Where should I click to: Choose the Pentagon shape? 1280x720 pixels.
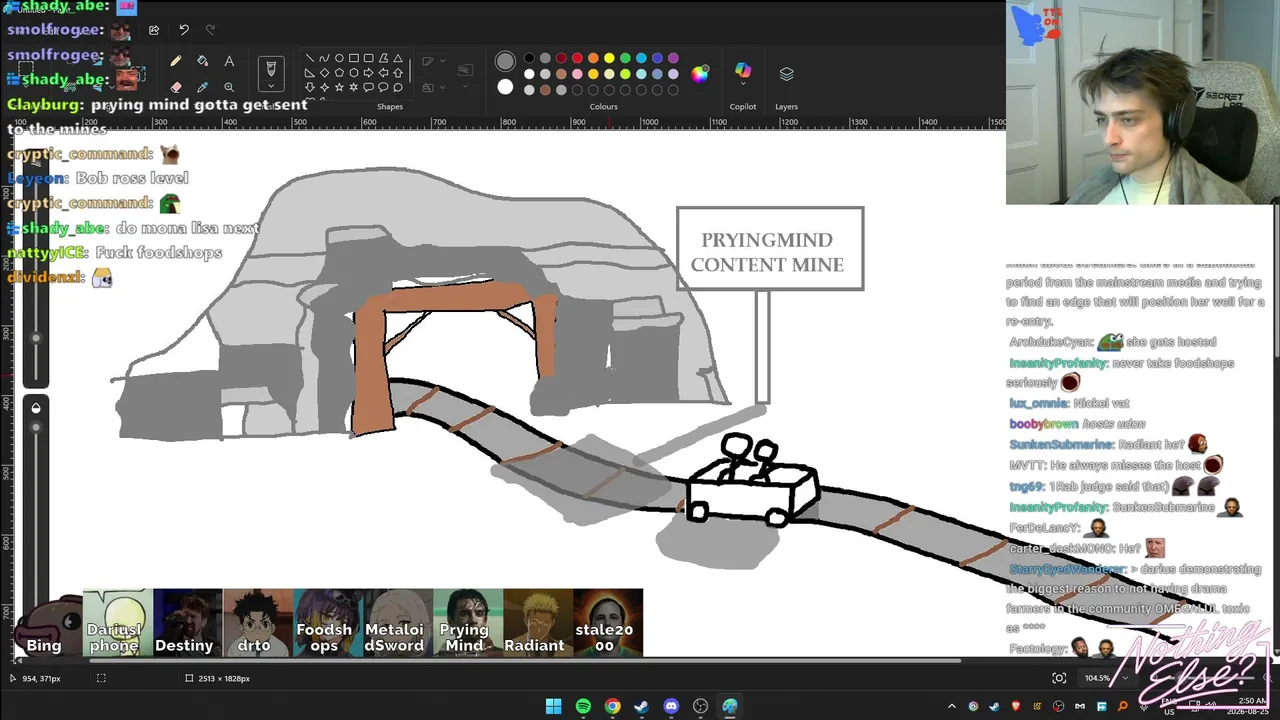click(x=339, y=73)
